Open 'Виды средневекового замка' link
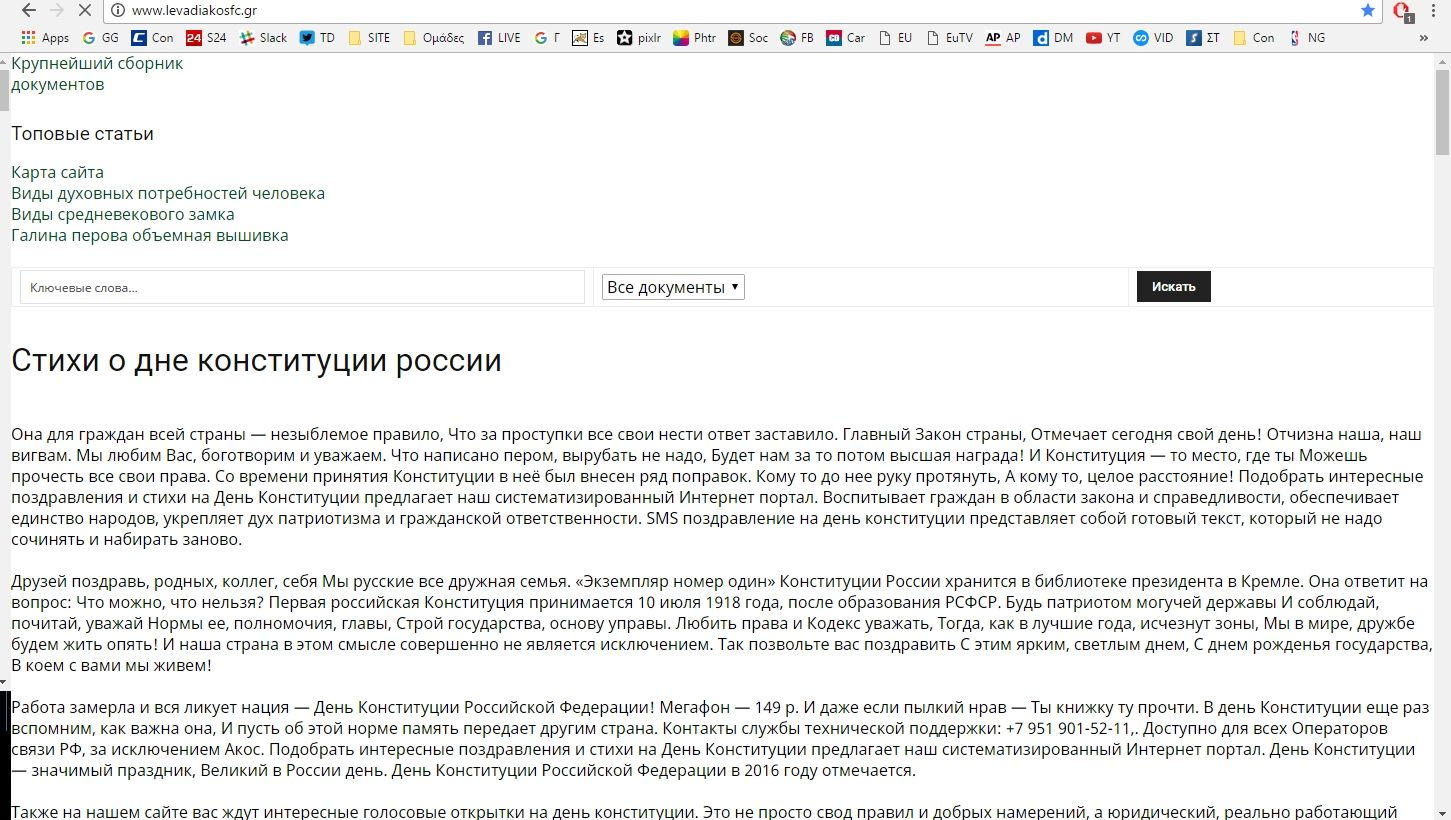Viewport: 1451px width, 820px height. point(122,214)
